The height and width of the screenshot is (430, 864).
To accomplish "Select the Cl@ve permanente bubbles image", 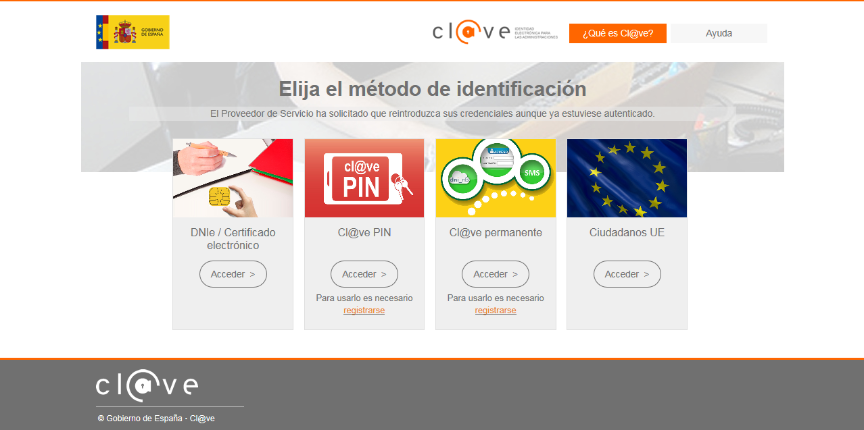I will tap(495, 178).
